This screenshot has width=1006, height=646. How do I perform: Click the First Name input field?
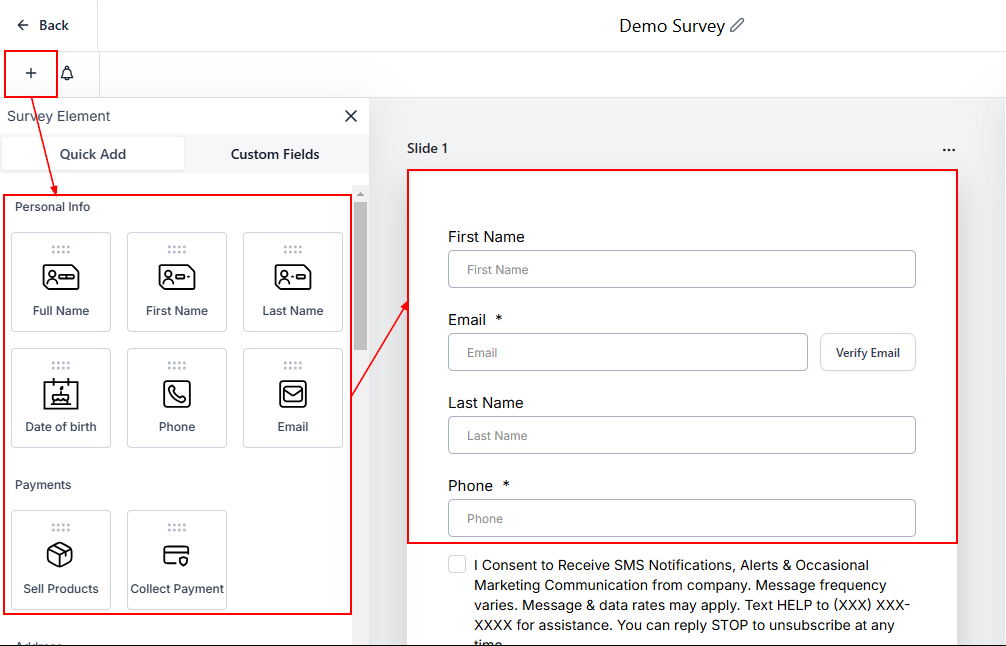tap(681, 270)
